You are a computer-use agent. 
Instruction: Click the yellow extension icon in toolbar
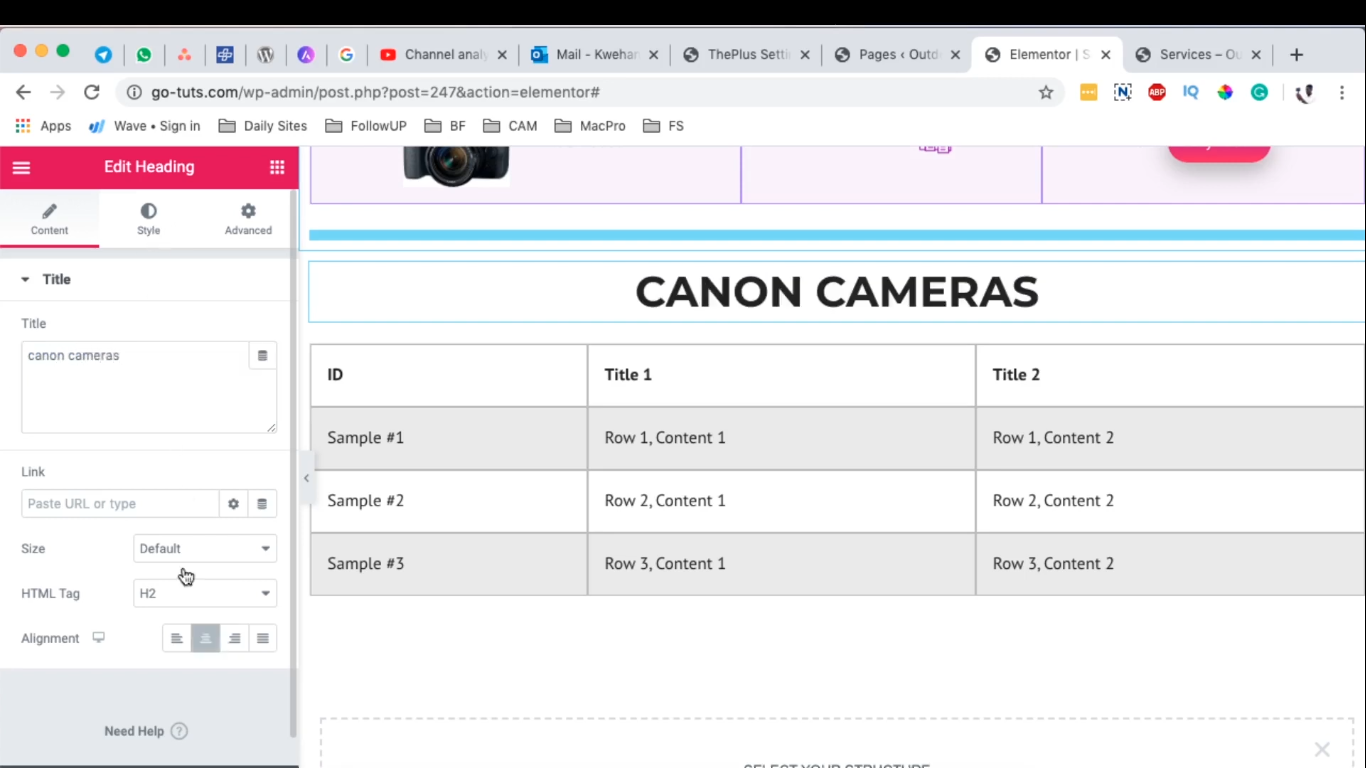pos(1088,92)
